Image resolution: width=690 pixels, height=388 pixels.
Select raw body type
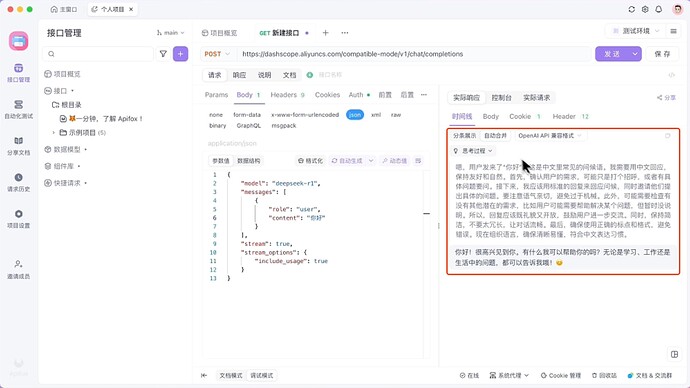396,114
